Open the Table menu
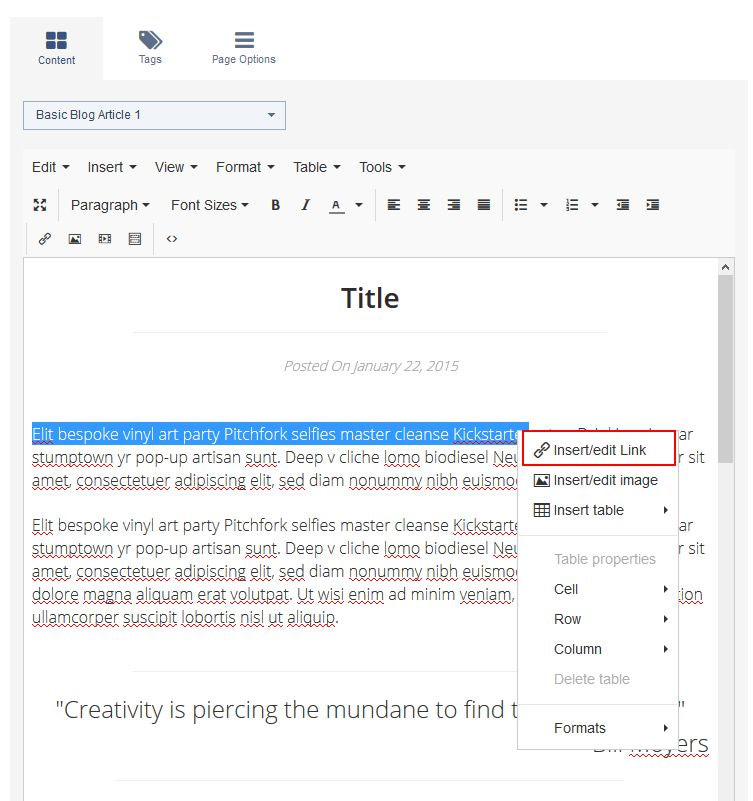The width and height of the screenshot is (753, 801). tap(316, 167)
